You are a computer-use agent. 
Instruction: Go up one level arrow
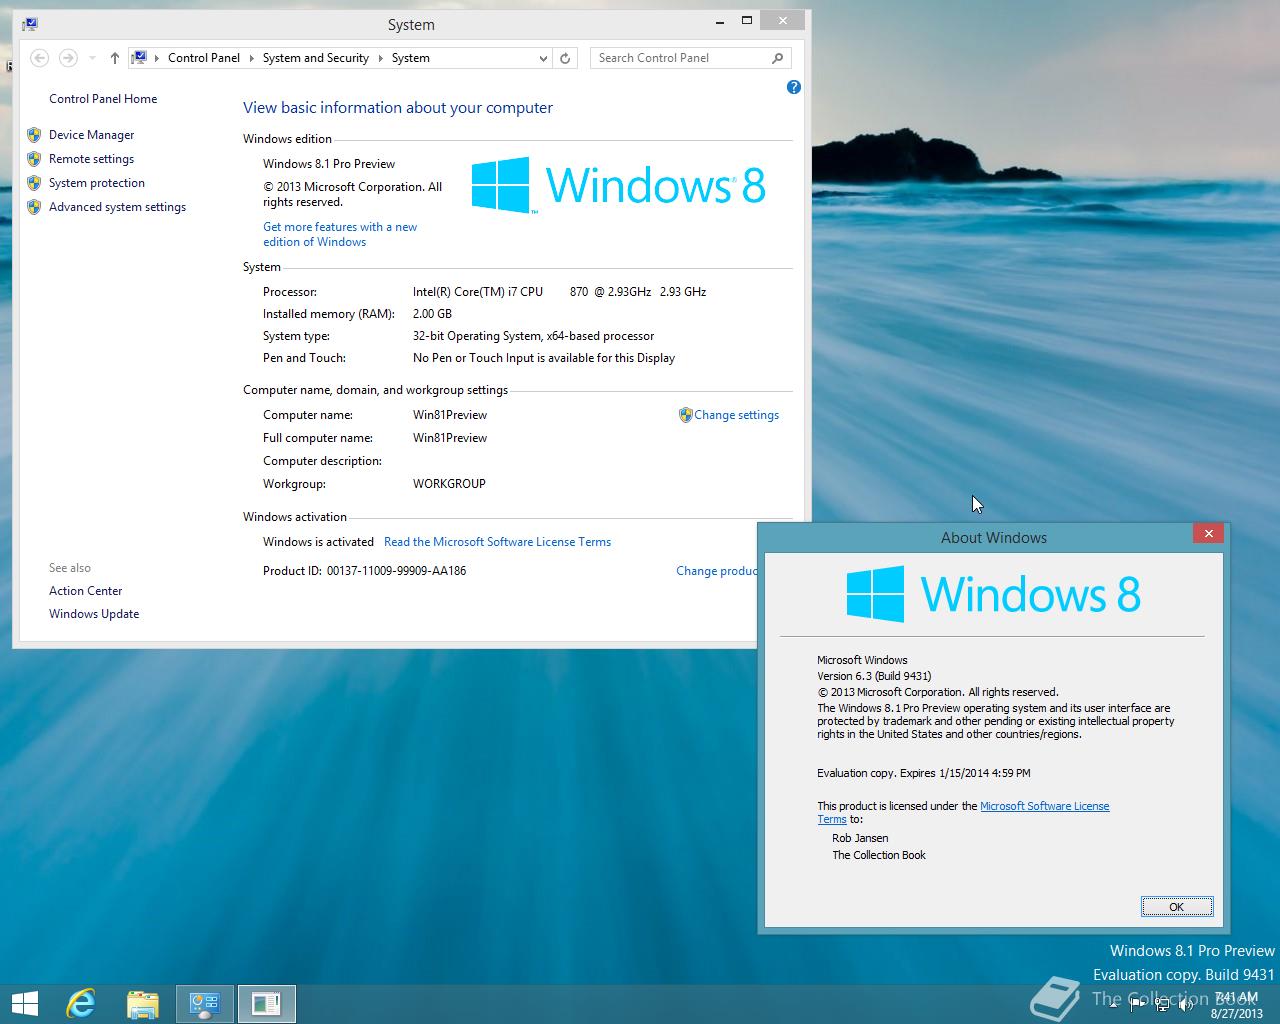point(115,58)
